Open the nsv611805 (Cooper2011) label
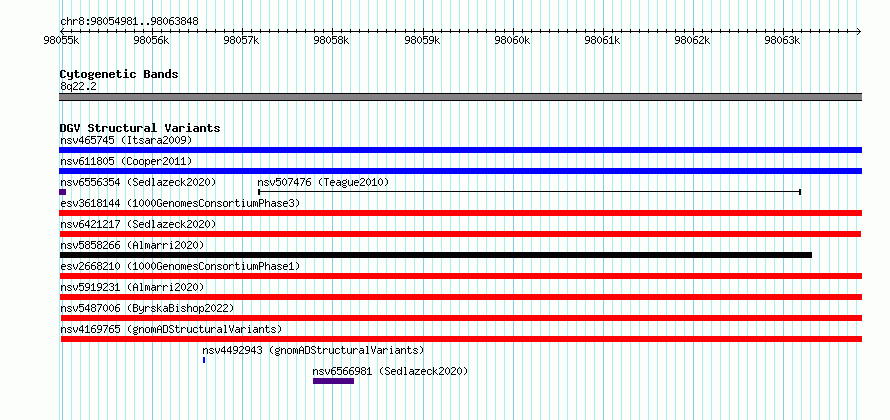890x420 pixels. [x=126, y=161]
